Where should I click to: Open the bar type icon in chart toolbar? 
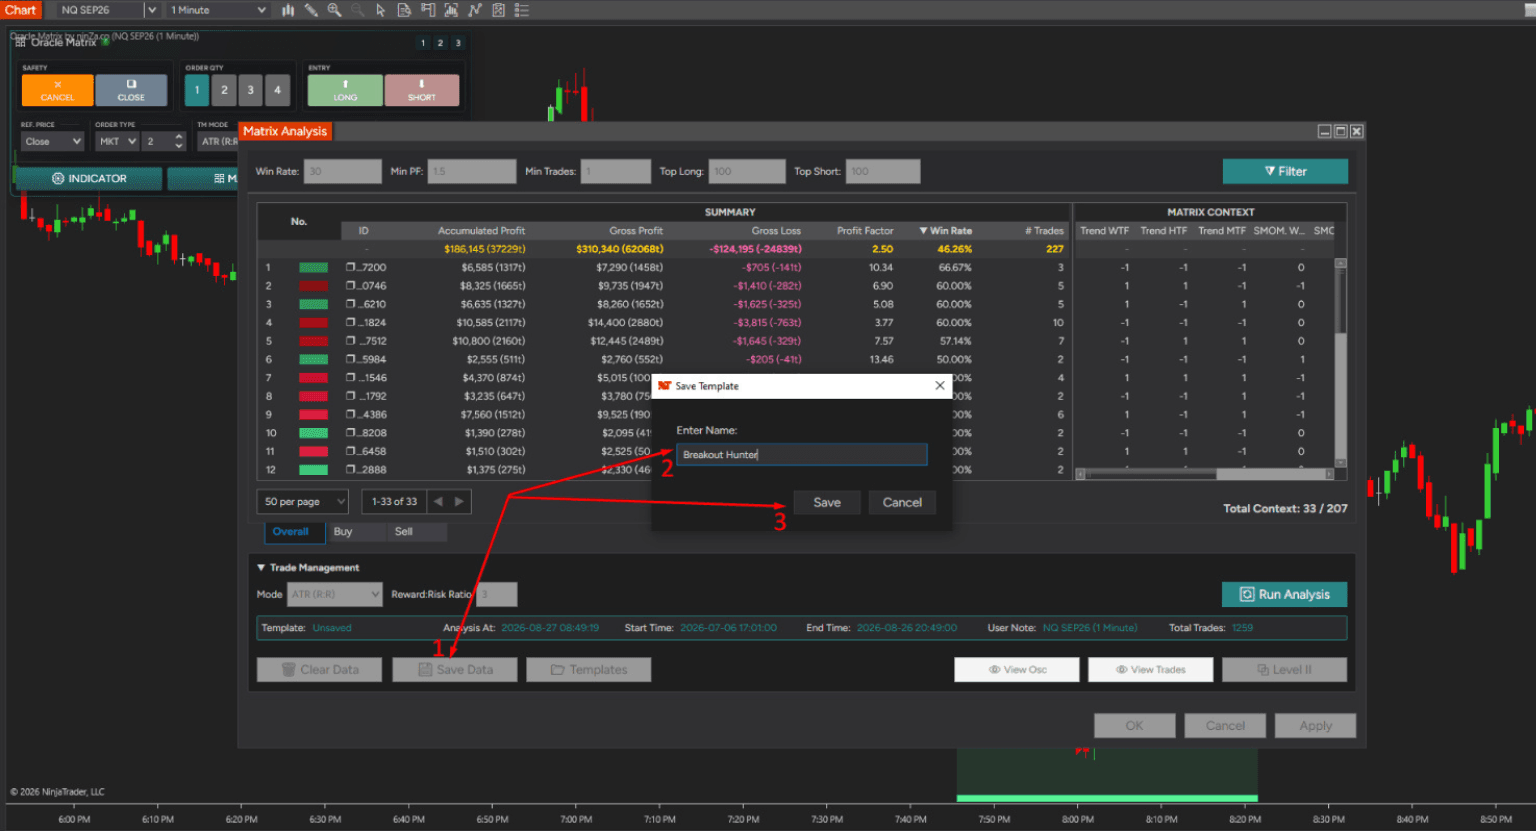tap(288, 10)
